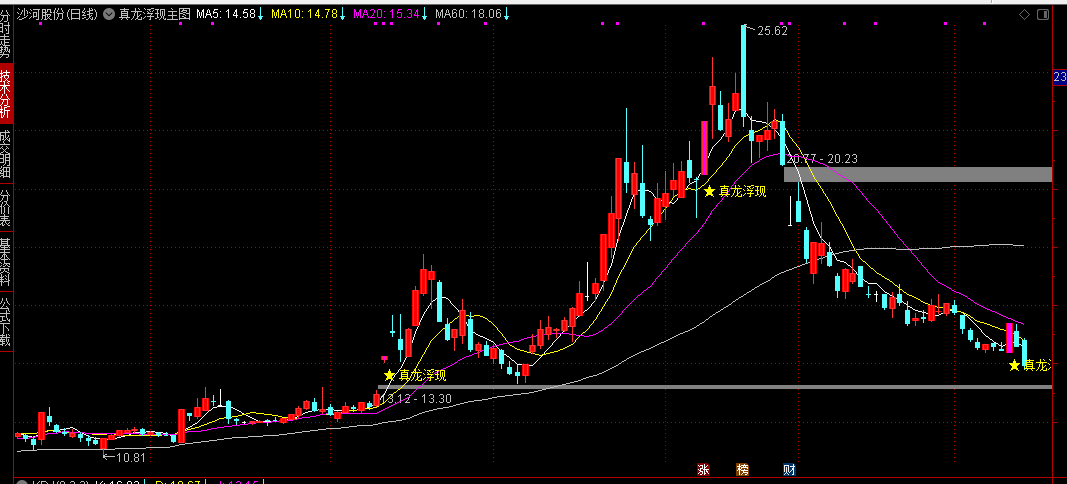Switch to the 成交明细 sidebar tab
This screenshot has width=1067, height=484.
(x=6, y=154)
